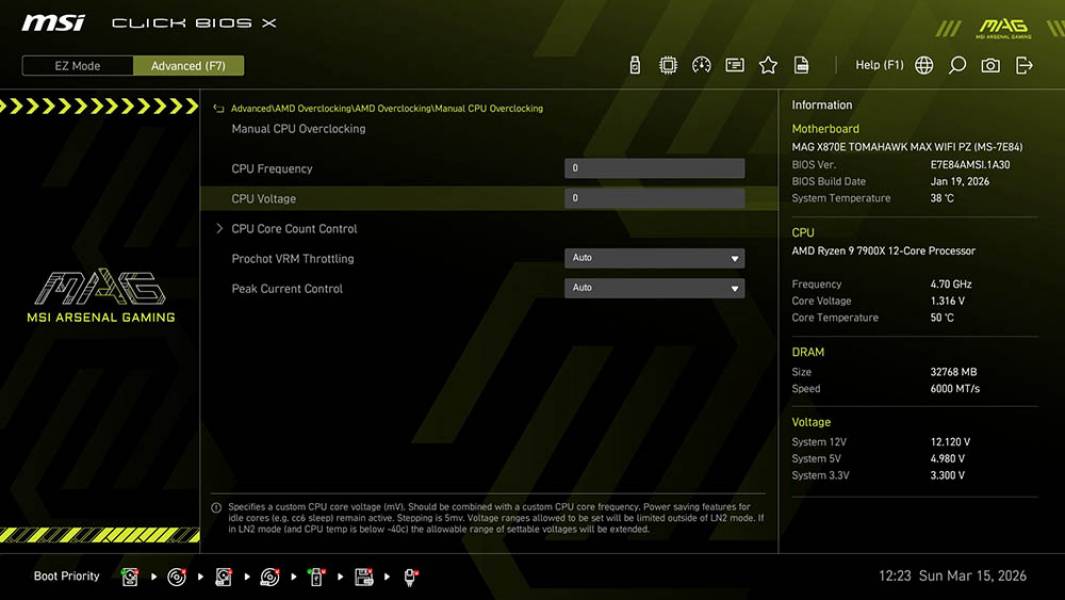Click the CPU Frequency input field
1065x600 pixels.
(656, 168)
